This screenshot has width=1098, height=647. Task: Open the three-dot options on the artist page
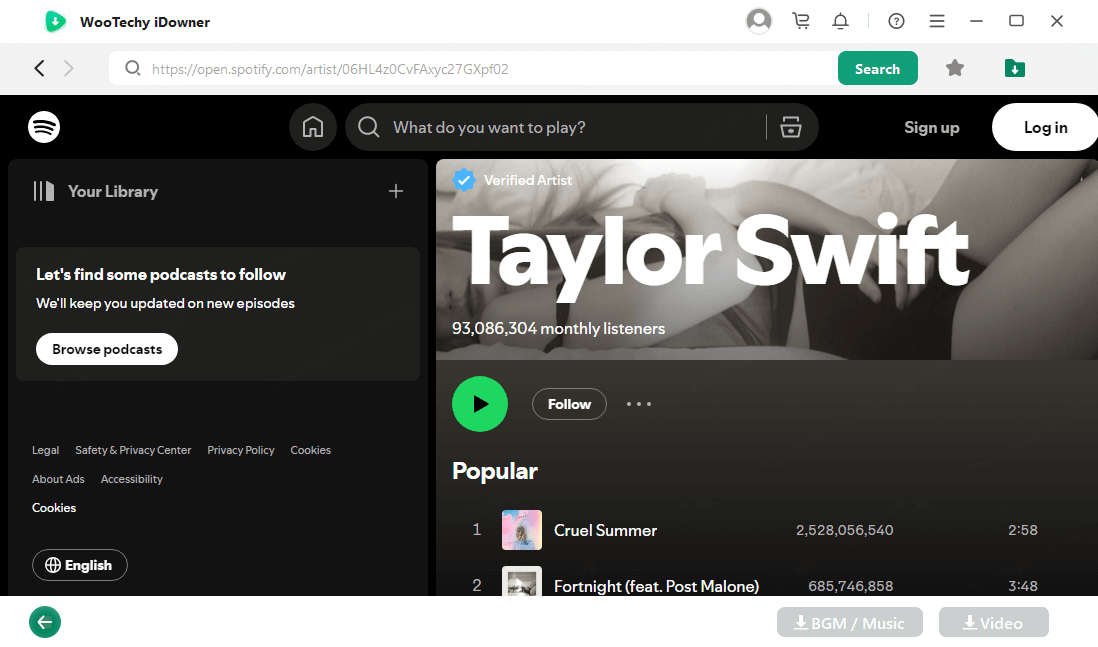638,404
